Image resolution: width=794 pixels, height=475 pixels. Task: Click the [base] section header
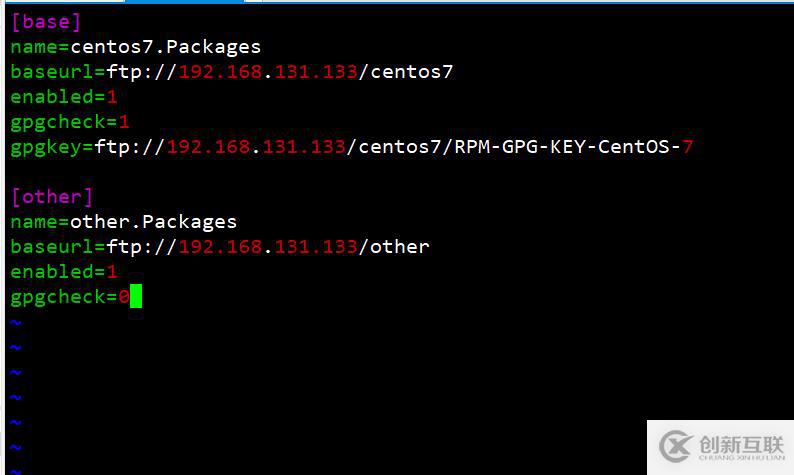pyautogui.click(x=46, y=22)
